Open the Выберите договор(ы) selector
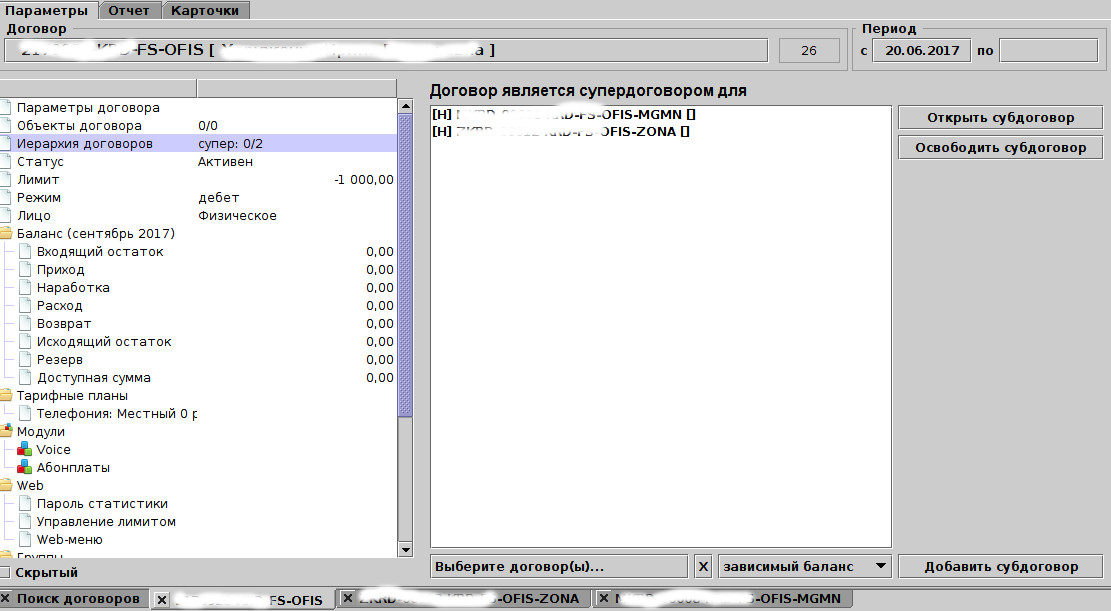 (x=559, y=567)
